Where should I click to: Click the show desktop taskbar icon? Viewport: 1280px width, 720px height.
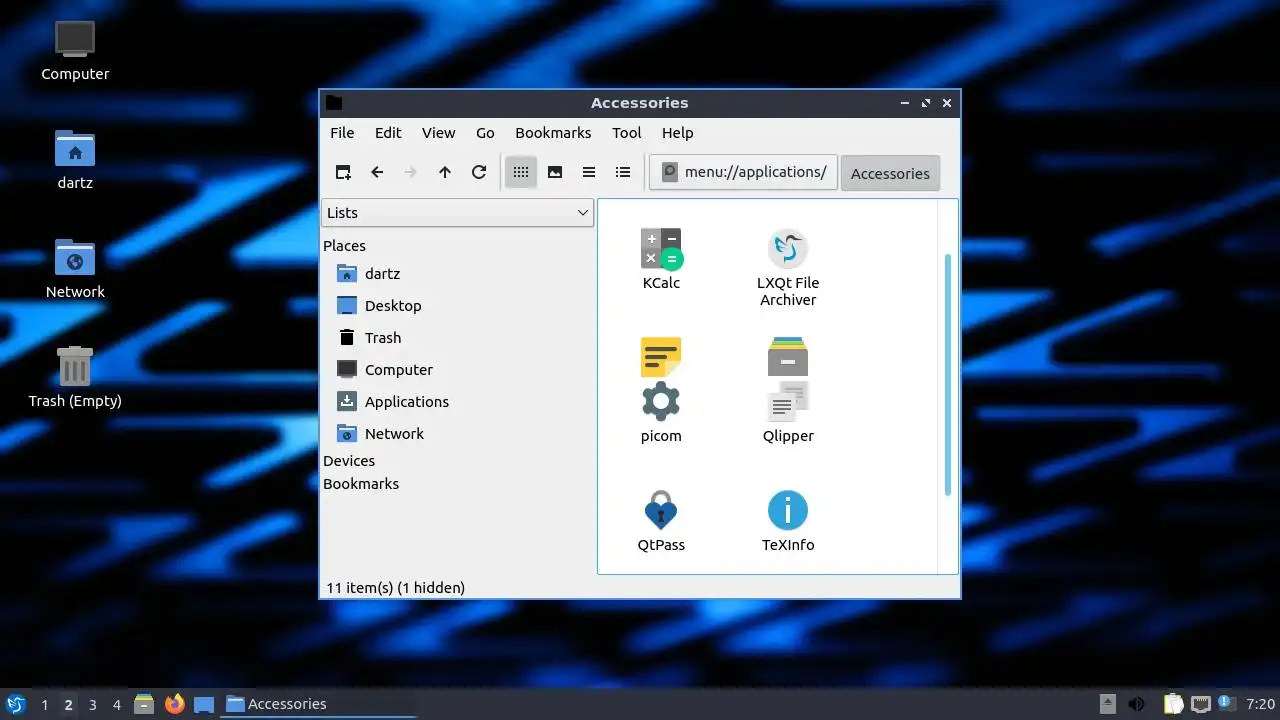(204, 704)
